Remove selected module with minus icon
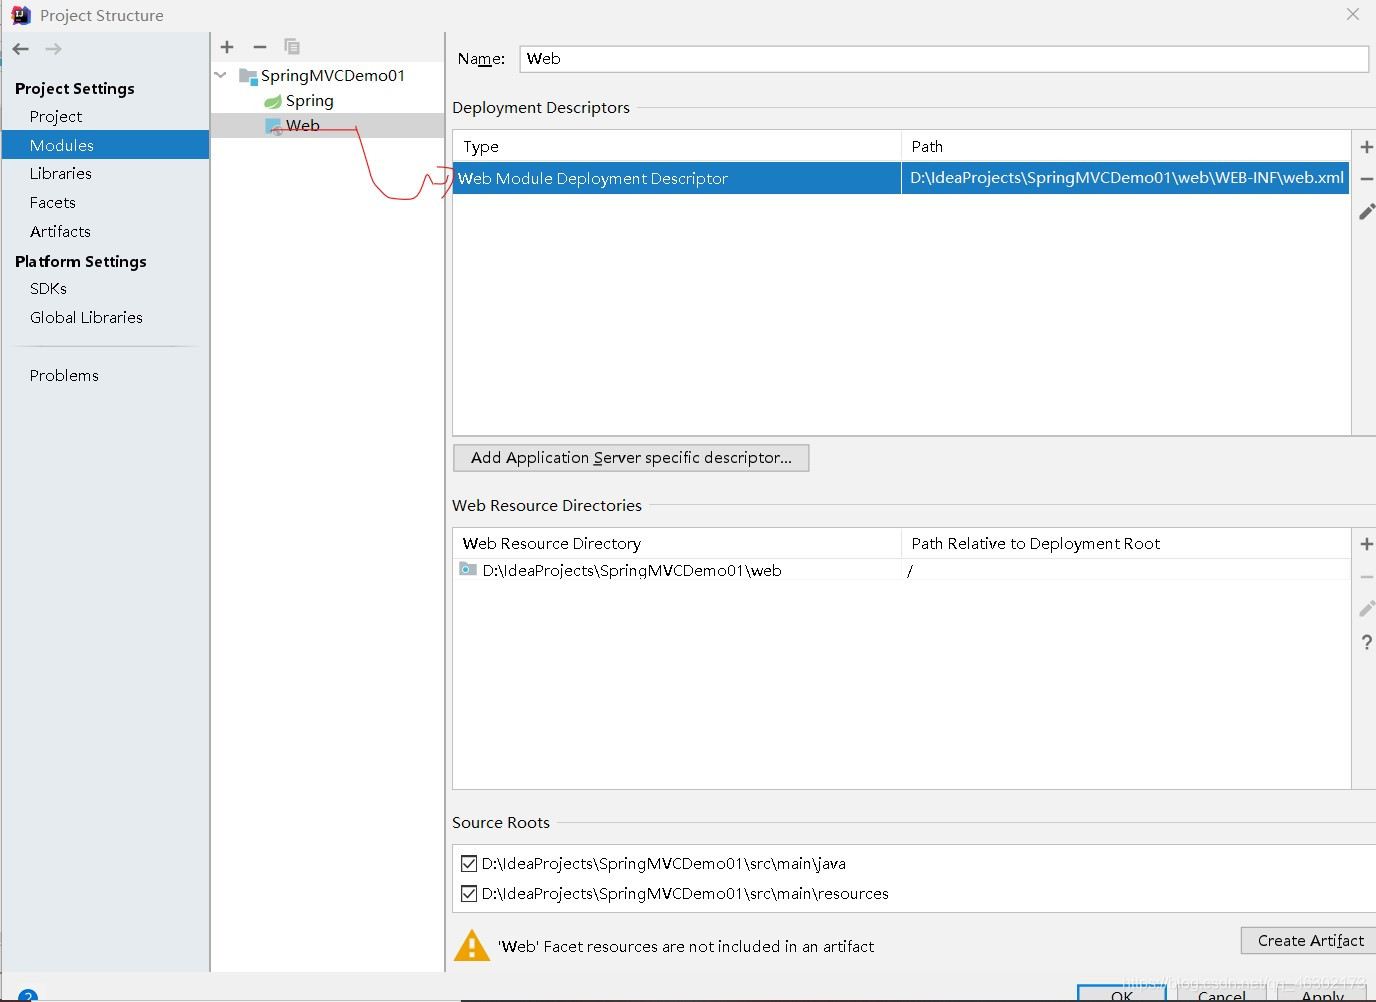This screenshot has height=1002, width=1376. pos(260,47)
